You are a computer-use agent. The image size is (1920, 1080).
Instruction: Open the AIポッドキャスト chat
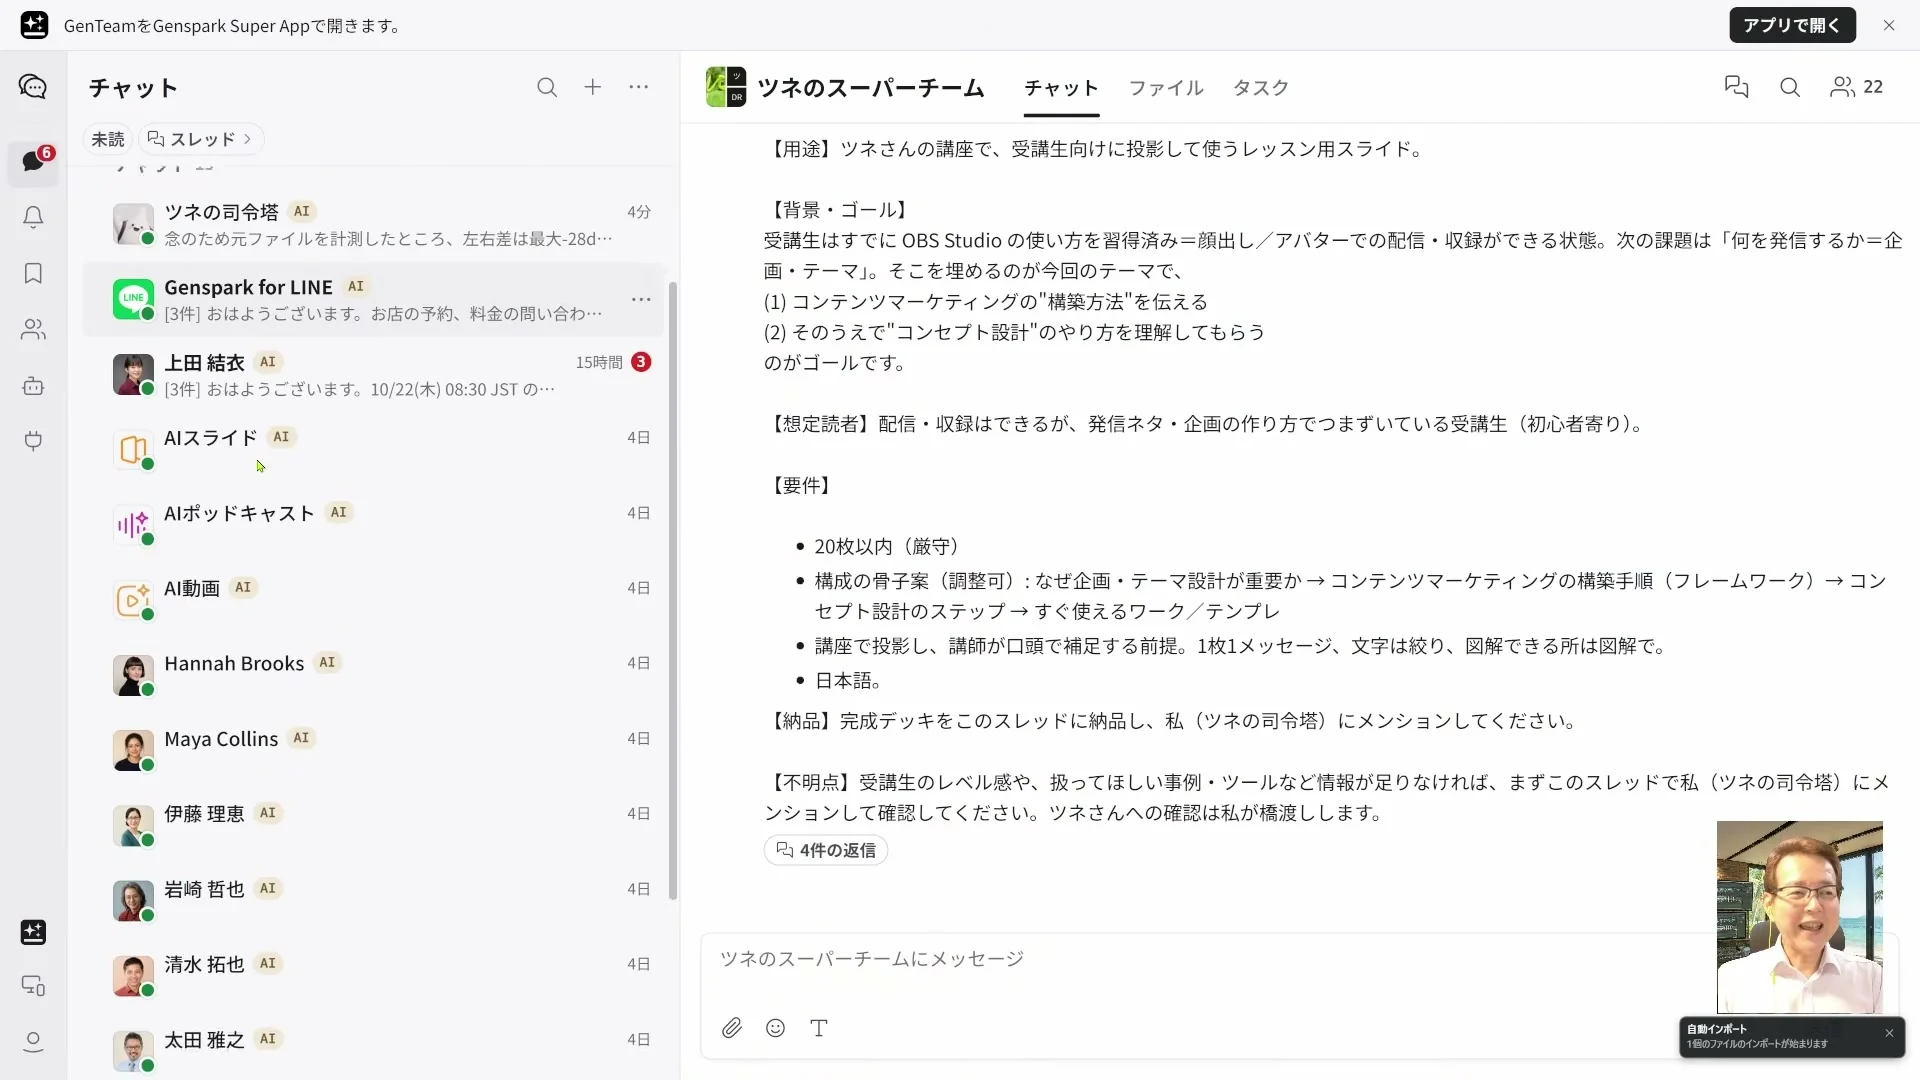coord(374,525)
